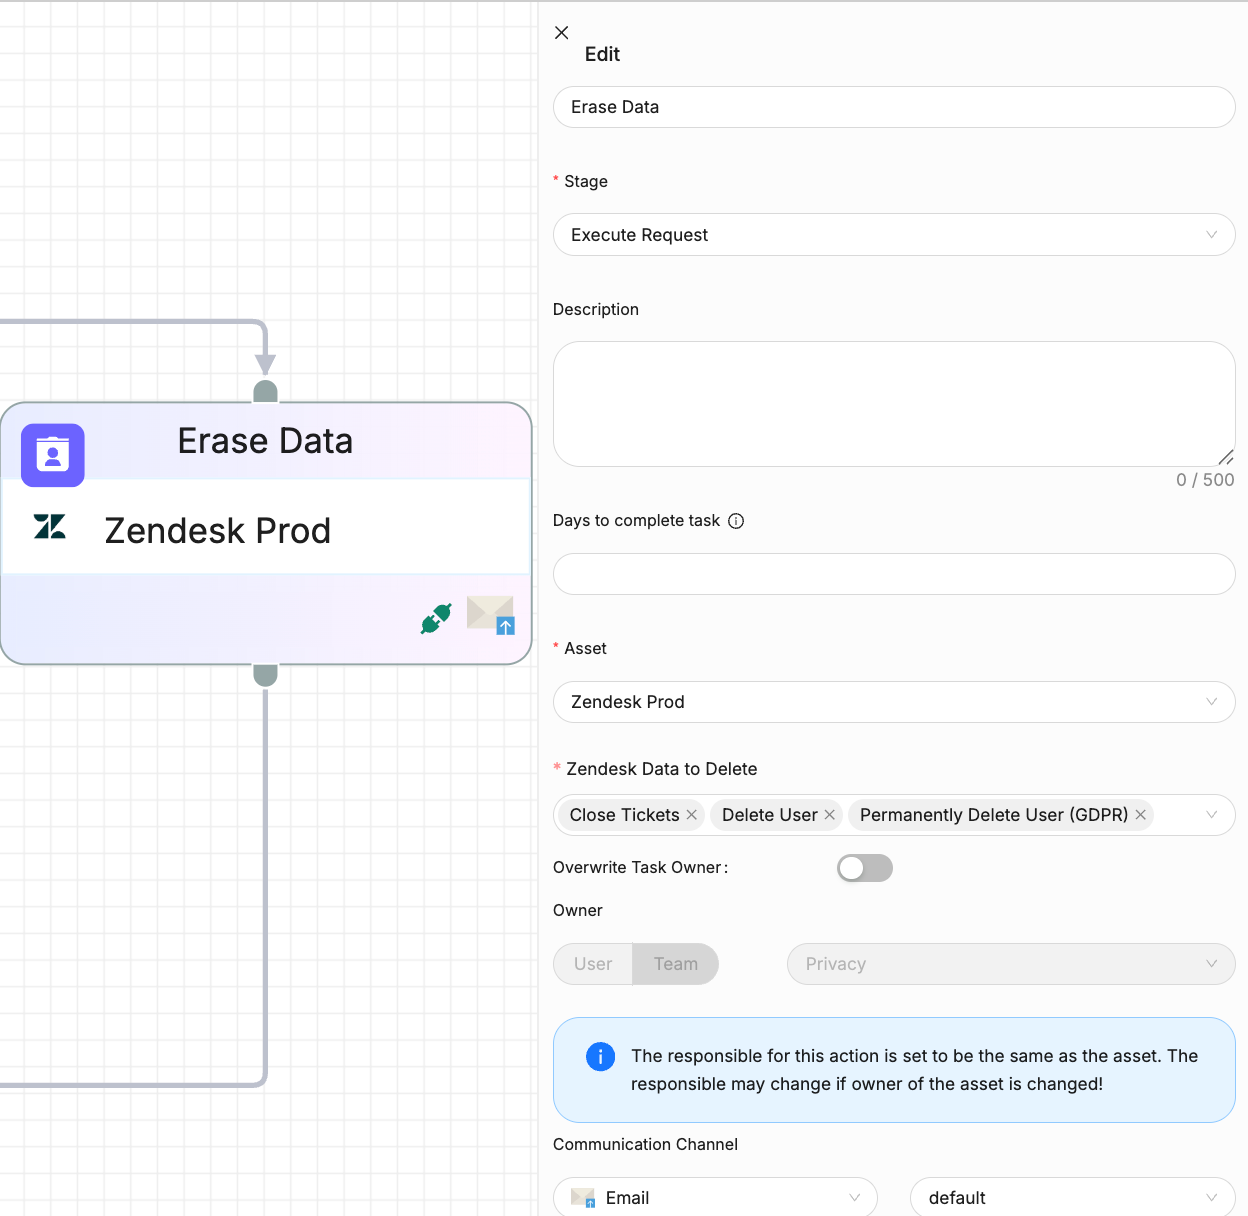Click the Zendesk Data to Delete label
This screenshot has height=1216, width=1248.
(x=661, y=769)
